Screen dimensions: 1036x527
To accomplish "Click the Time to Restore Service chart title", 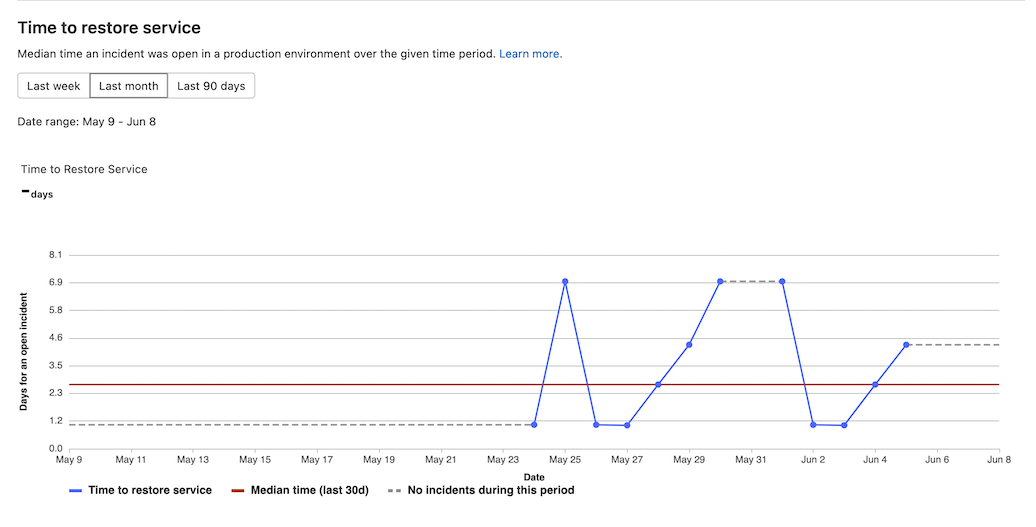I will tap(84, 169).
